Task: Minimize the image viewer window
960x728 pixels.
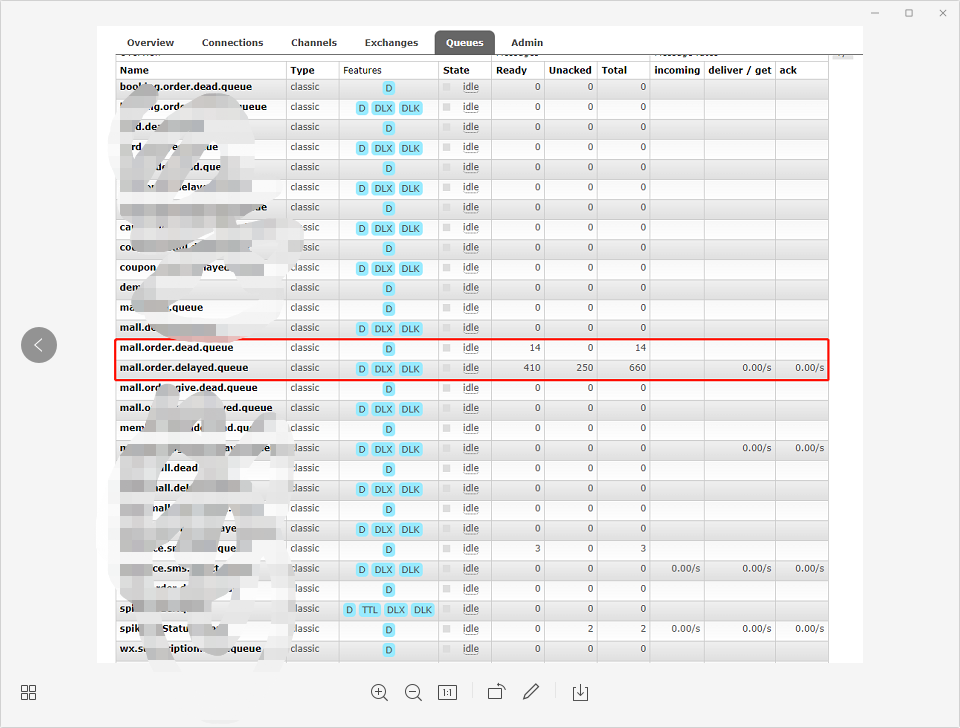Action: coord(875,13)
